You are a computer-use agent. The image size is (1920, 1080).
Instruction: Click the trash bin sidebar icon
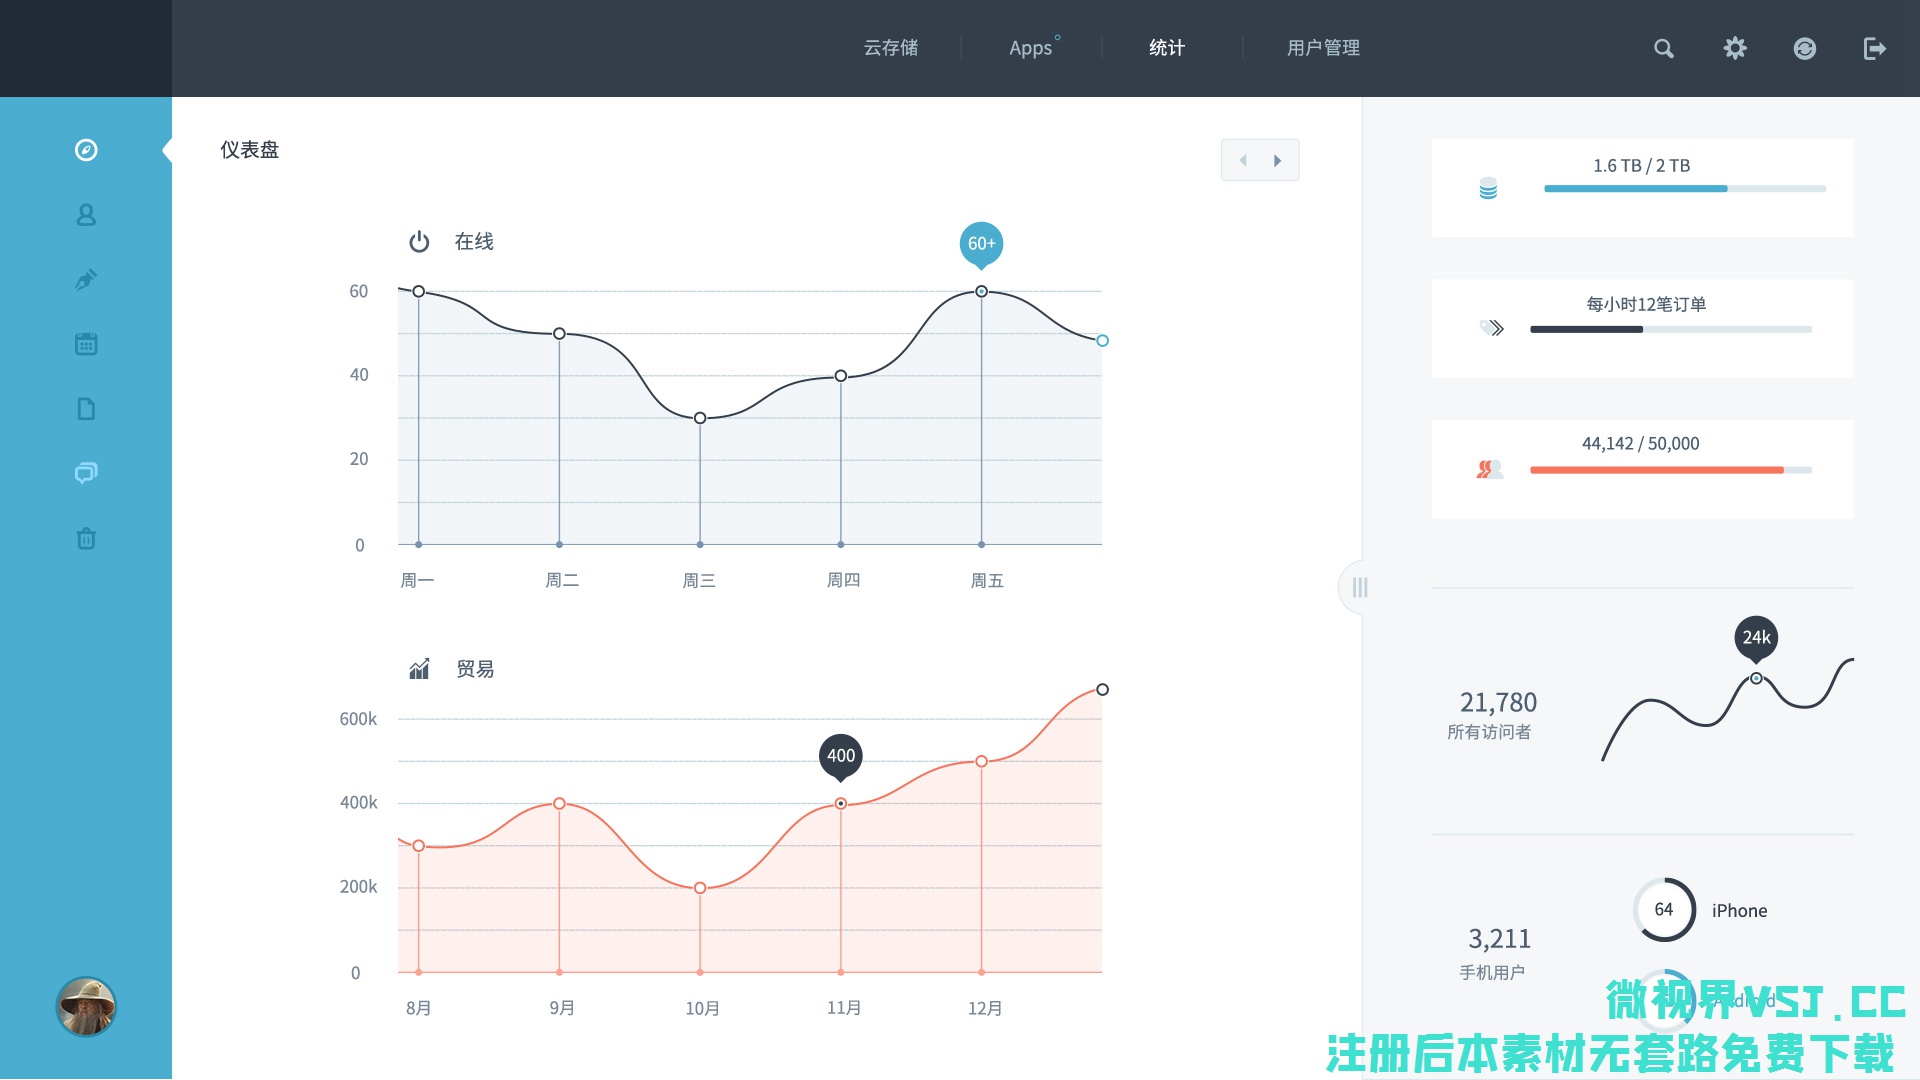point(86,539)
